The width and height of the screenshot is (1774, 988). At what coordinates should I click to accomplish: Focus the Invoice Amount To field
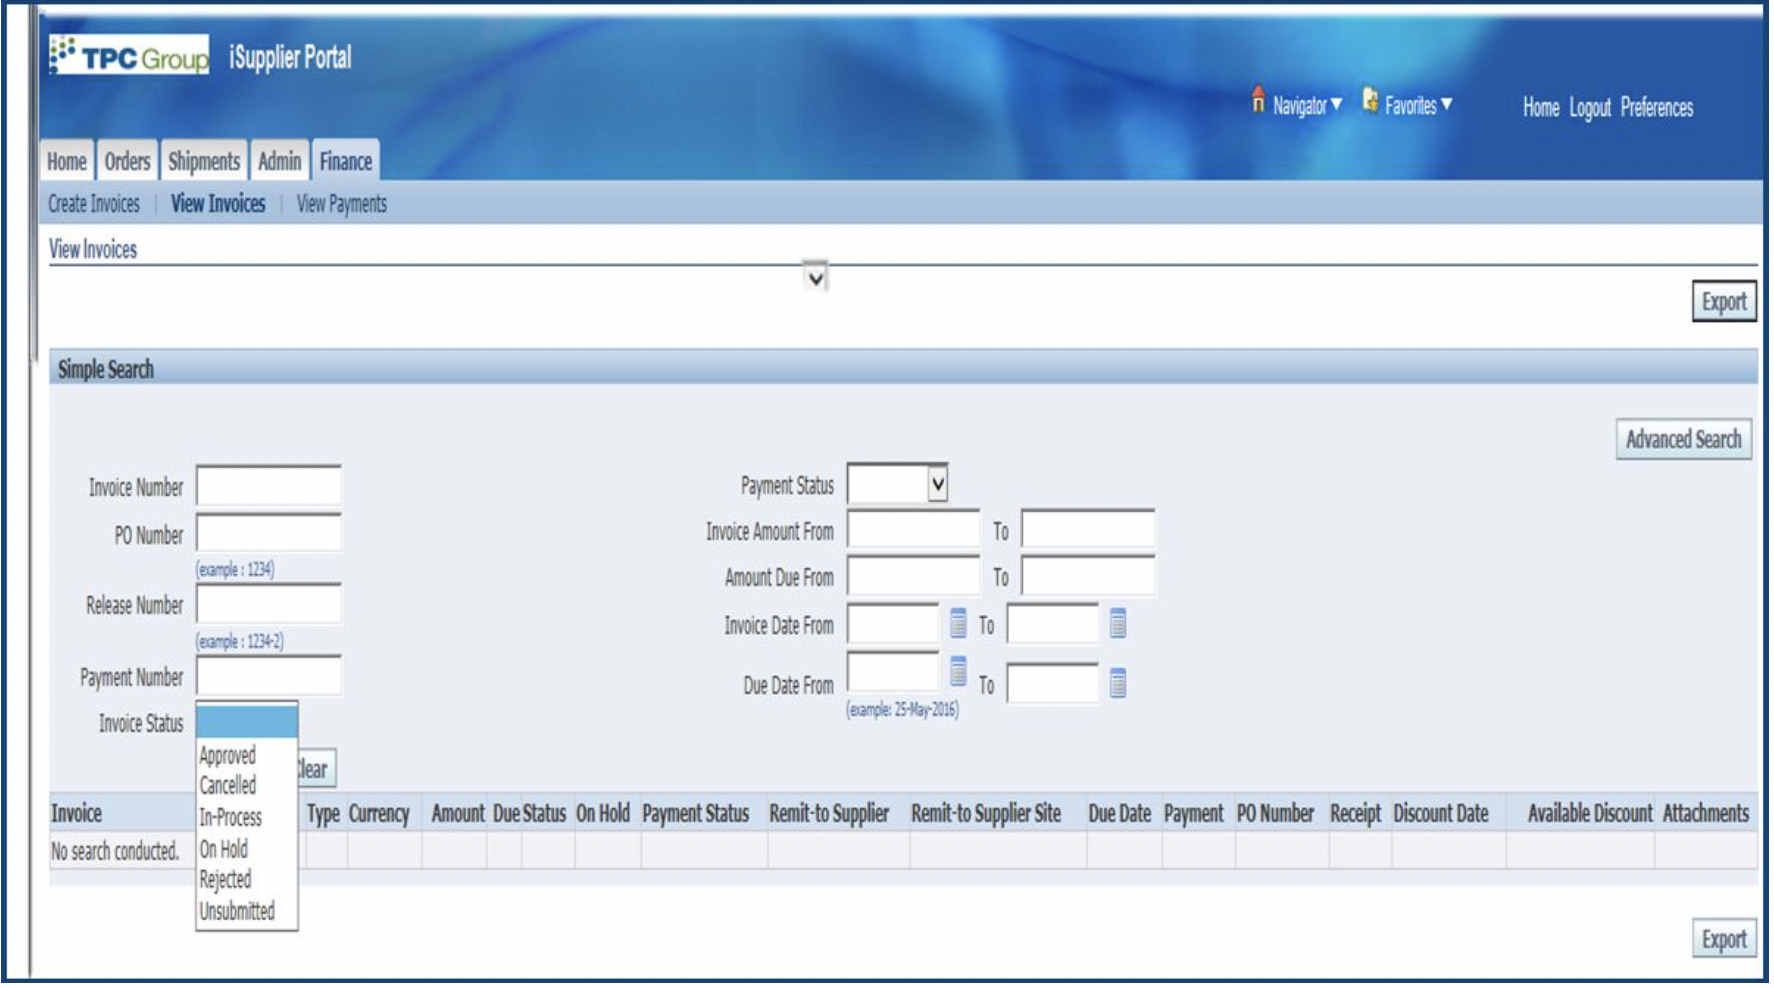[x=1088, y=530]
